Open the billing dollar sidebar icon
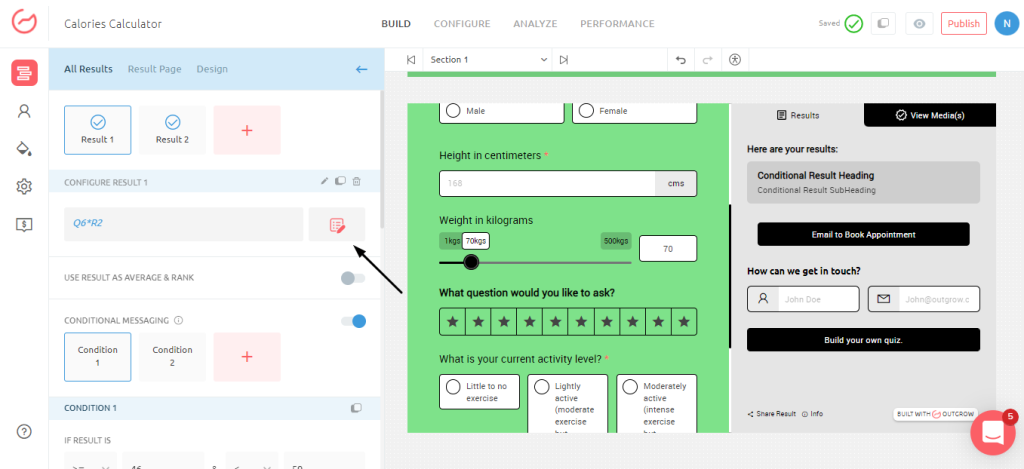1024x469 pixels. 24,225
